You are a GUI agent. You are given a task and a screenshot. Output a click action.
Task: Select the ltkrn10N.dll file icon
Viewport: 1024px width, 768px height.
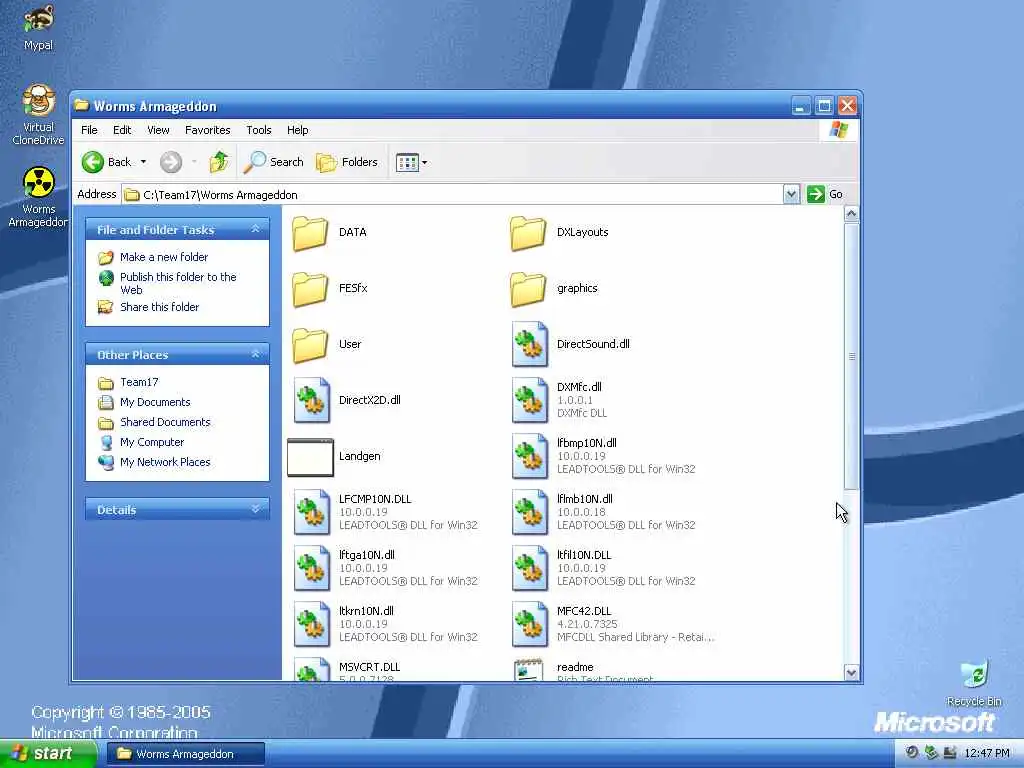click(312, 625)
